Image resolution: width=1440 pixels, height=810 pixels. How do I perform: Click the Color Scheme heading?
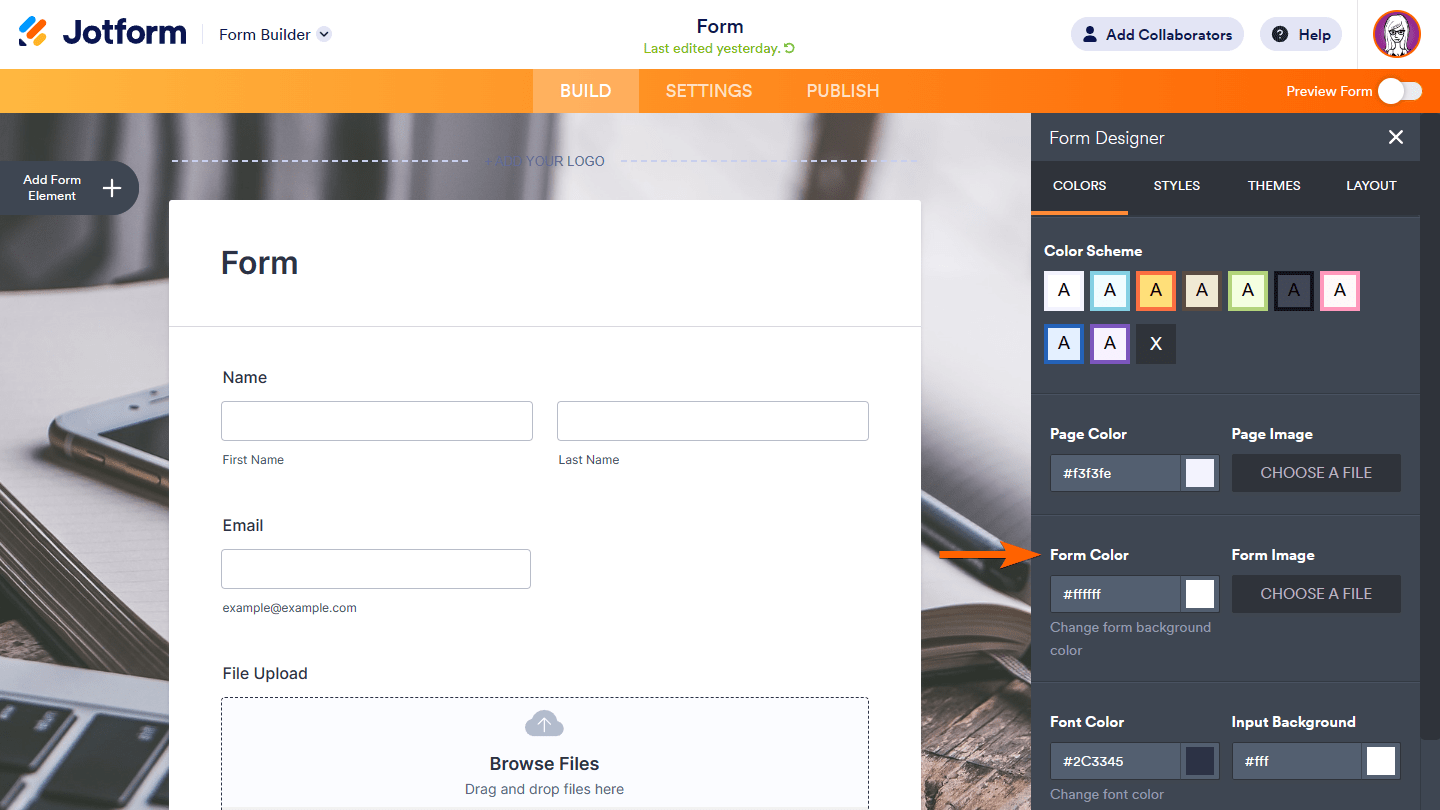tap(1093, 251)
